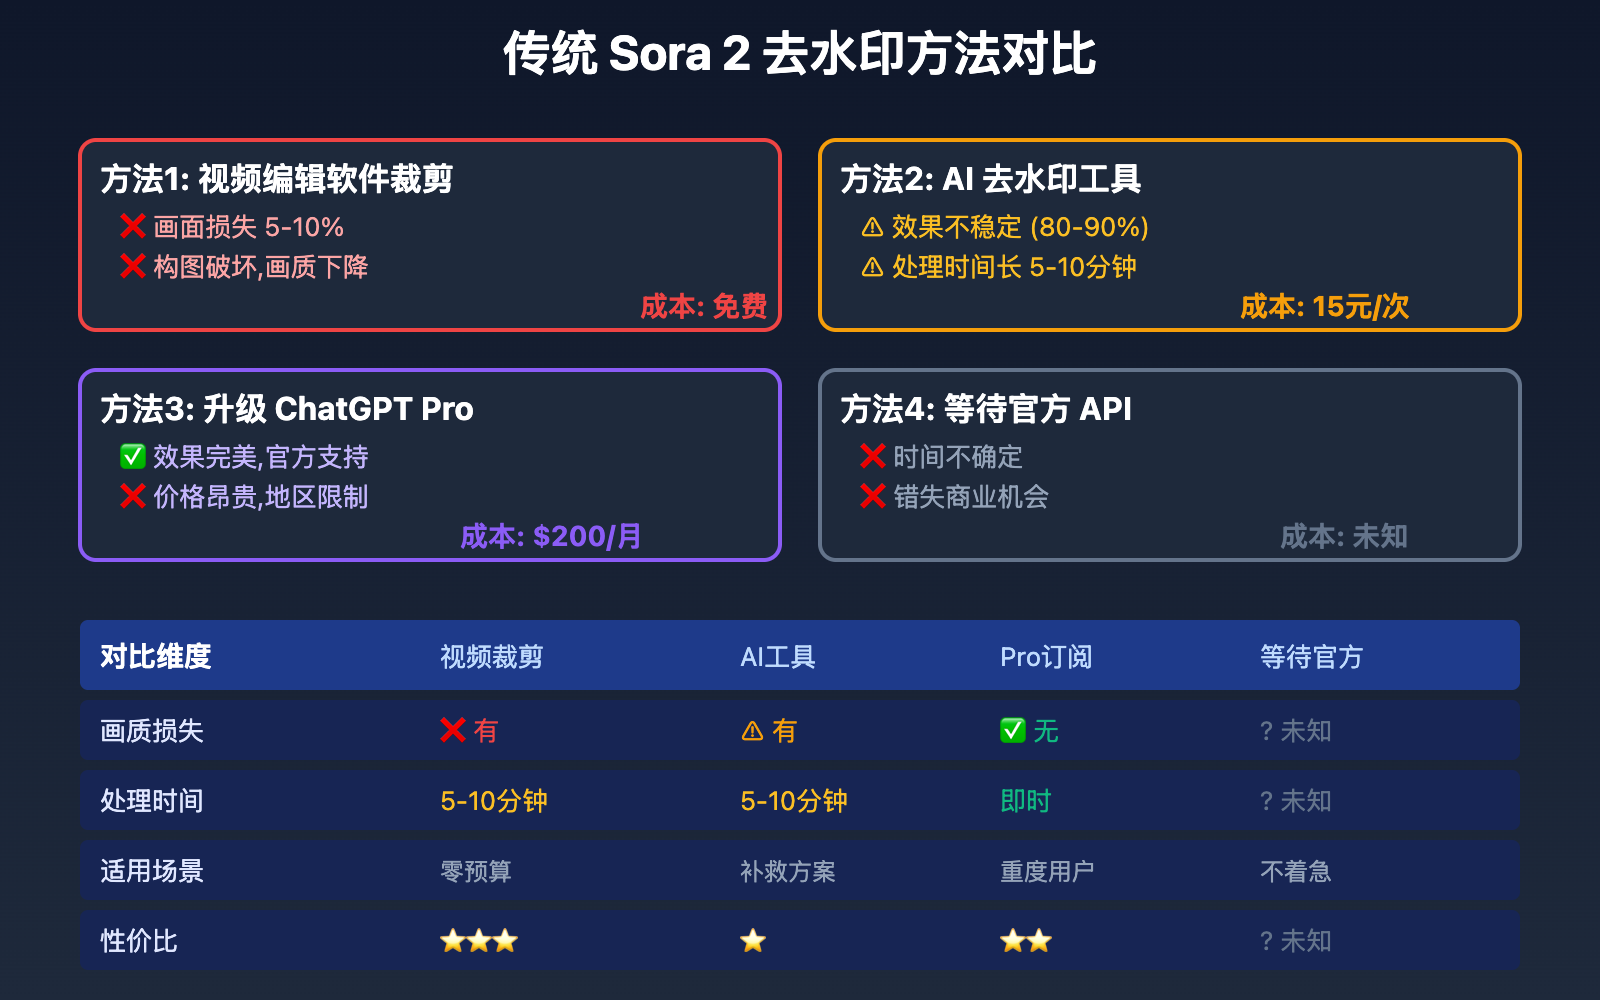Click the two-star rating under the Pro订阅 column

[1026, 941]
